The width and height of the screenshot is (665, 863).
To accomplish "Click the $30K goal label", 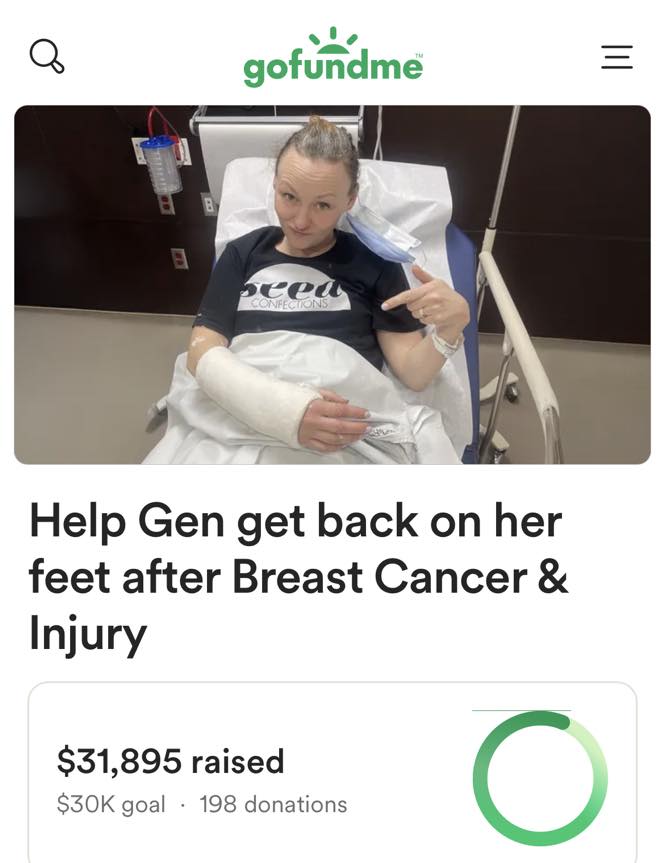I will tap(111, 805).
